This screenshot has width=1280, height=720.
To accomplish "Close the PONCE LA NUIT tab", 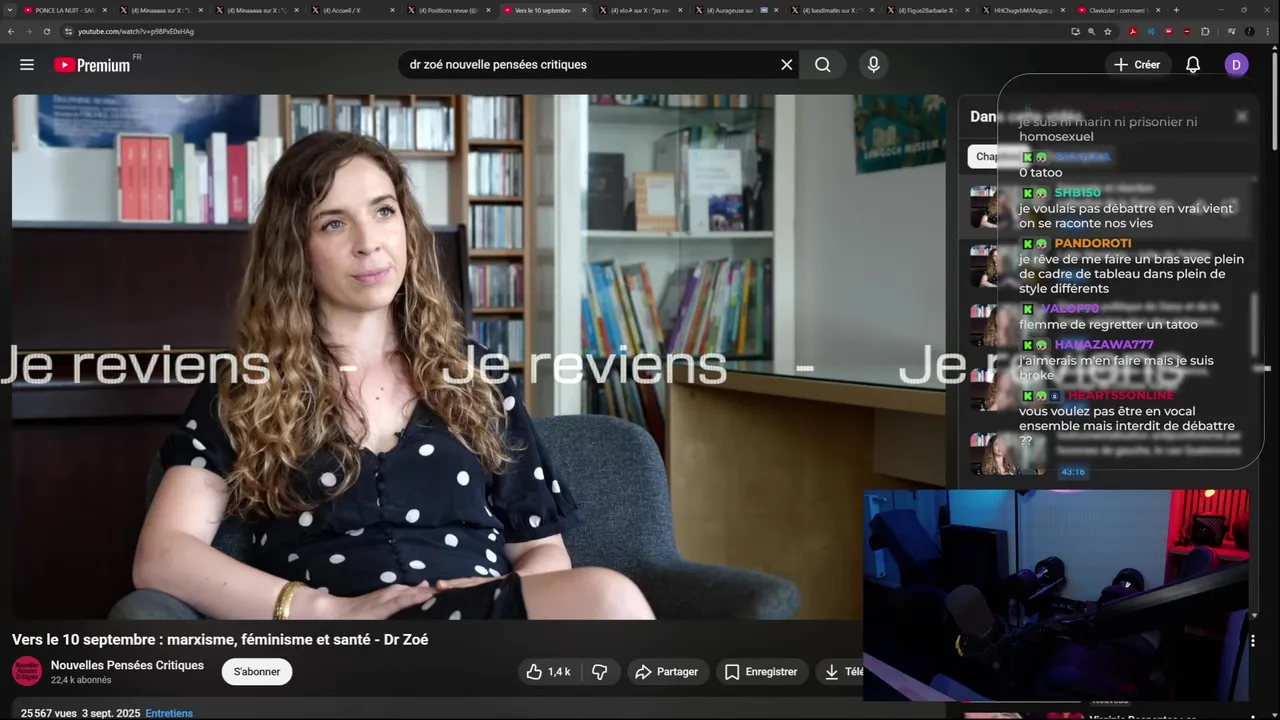I will [104, 10].
